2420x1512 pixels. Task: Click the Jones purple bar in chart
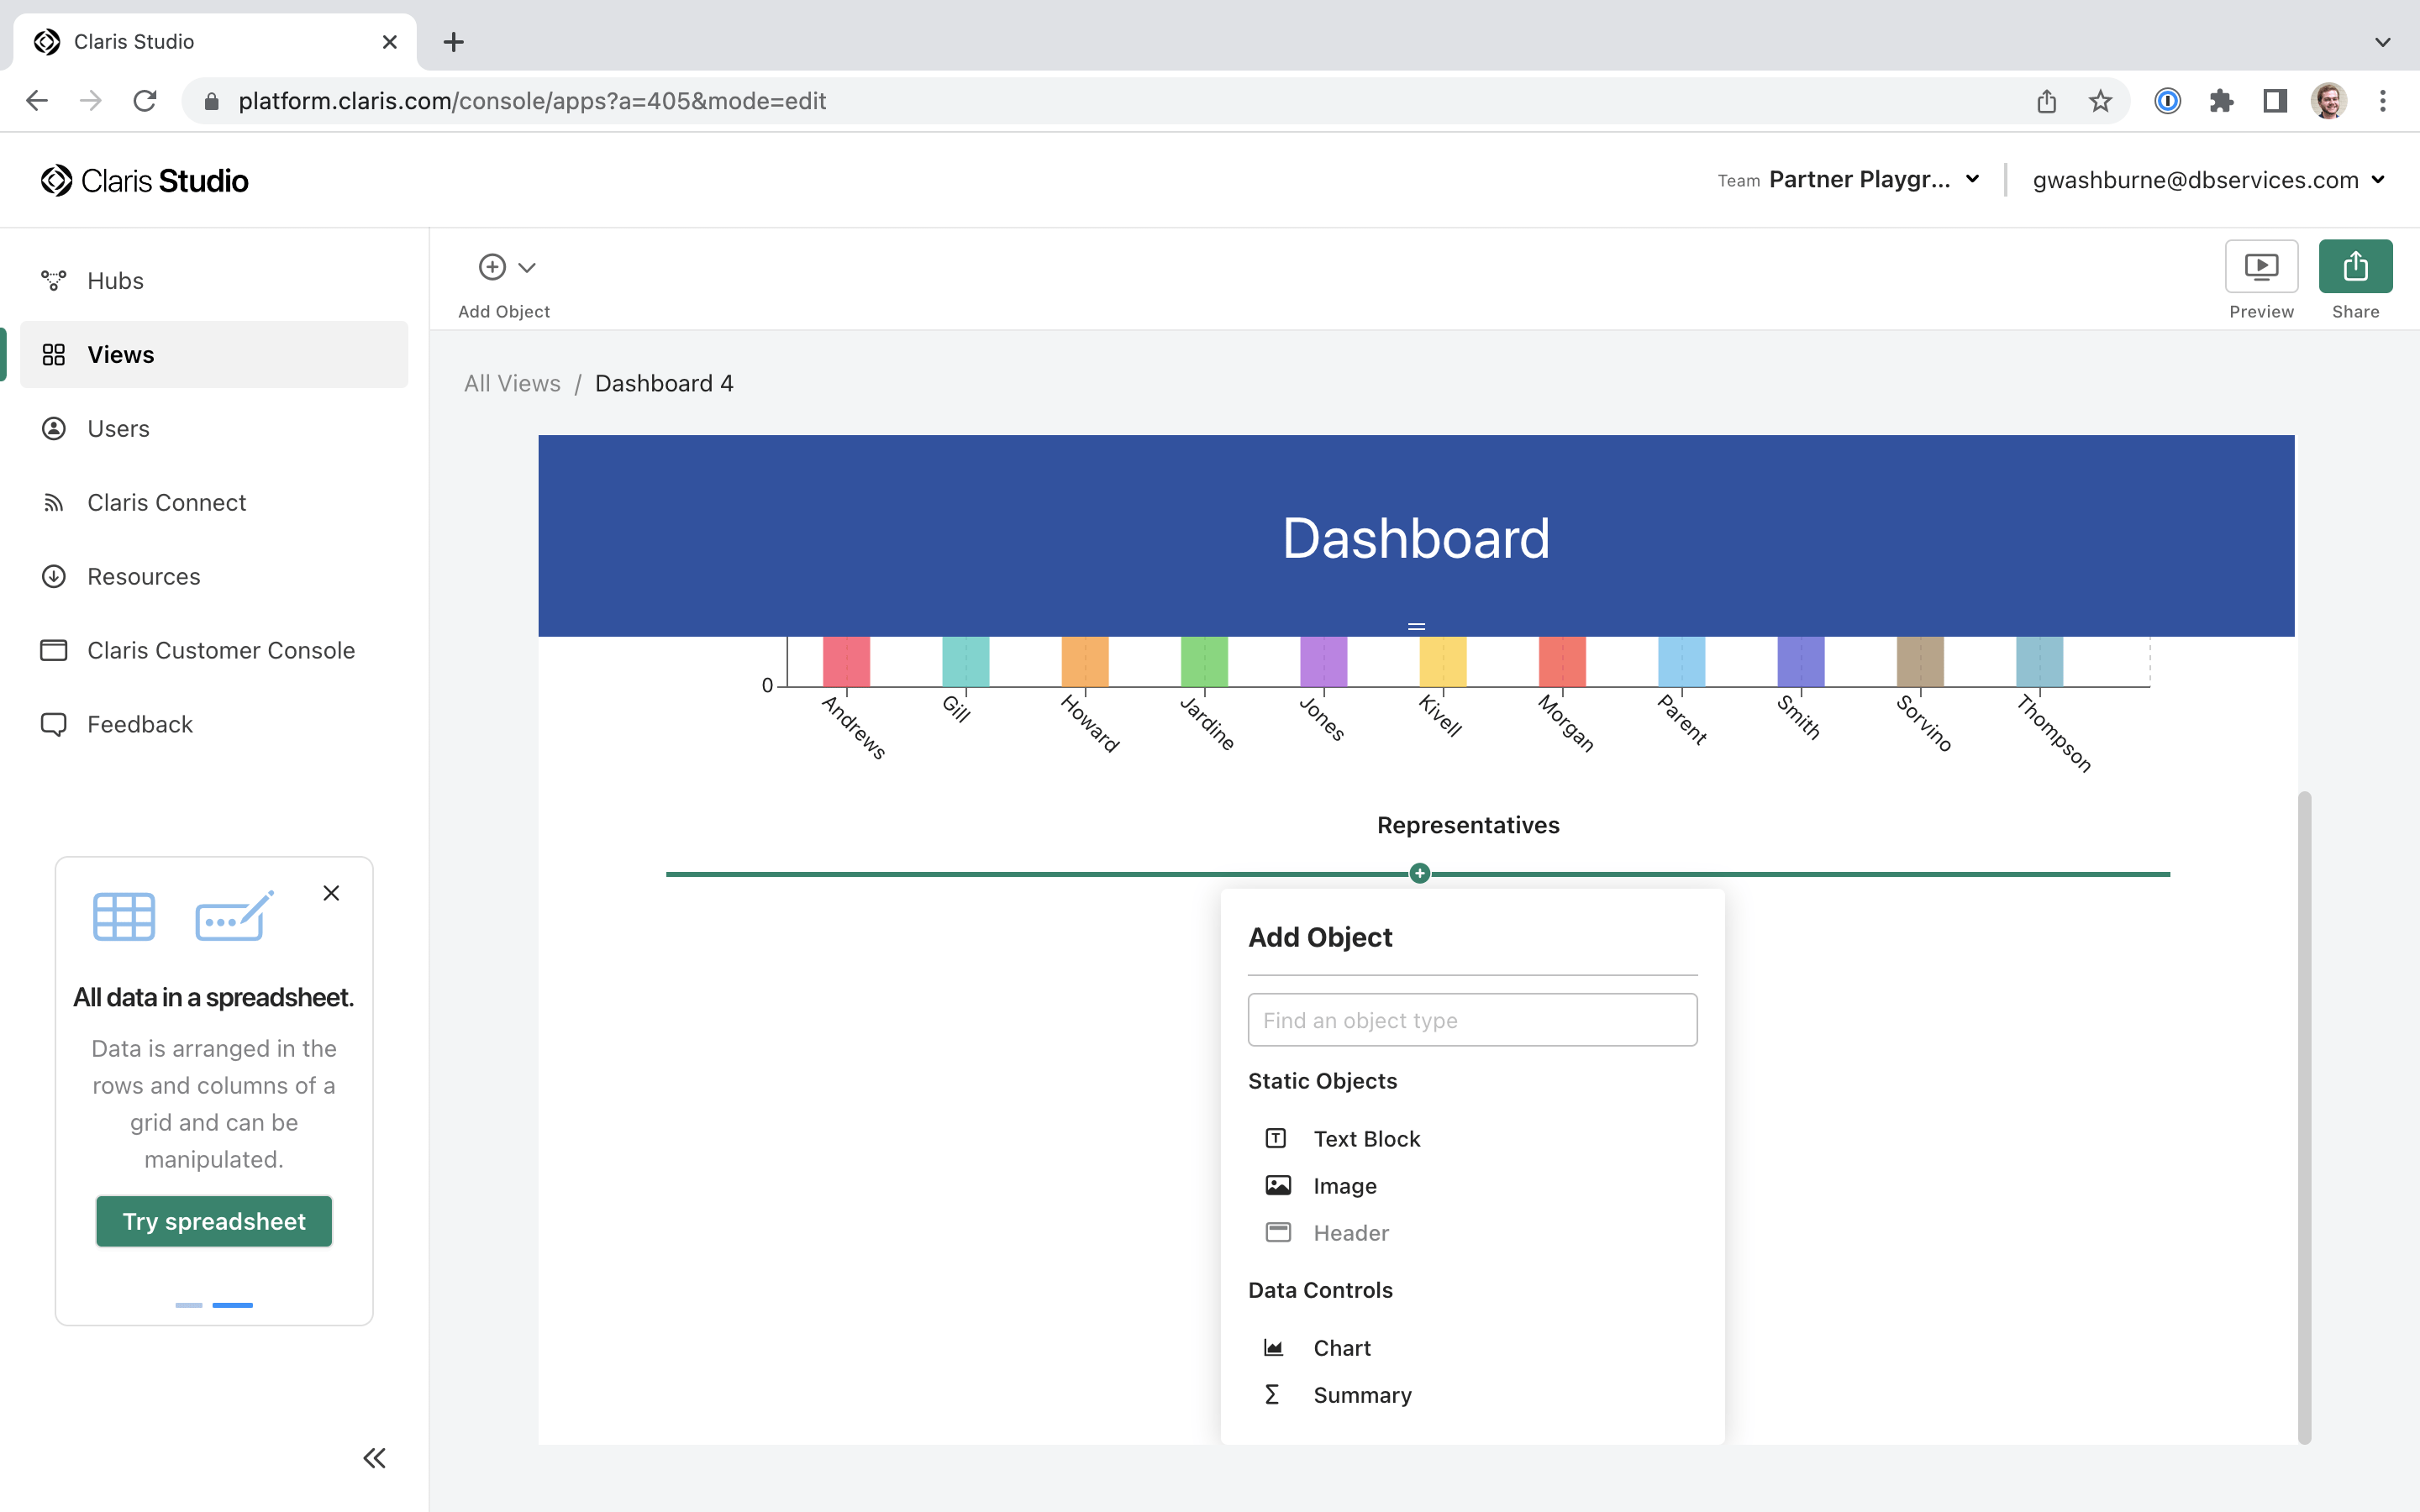tap(1323, 662)
